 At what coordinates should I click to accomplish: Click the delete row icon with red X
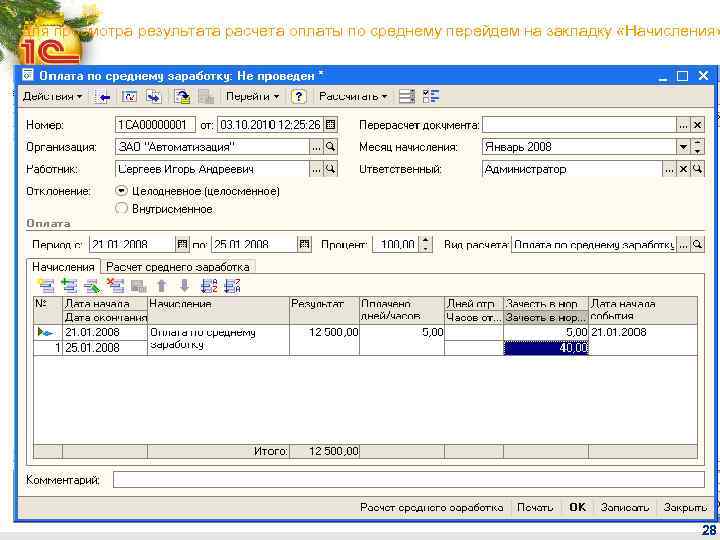tap(115, 286)
